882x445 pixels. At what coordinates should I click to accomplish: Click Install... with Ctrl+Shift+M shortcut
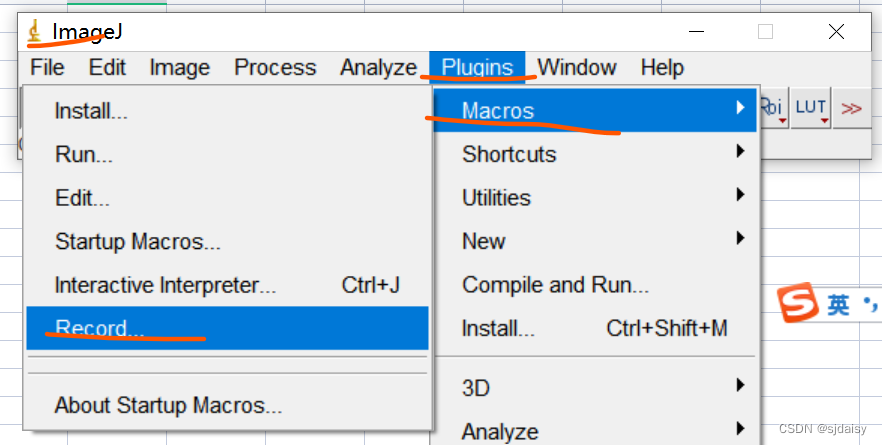tap(597, 328)
